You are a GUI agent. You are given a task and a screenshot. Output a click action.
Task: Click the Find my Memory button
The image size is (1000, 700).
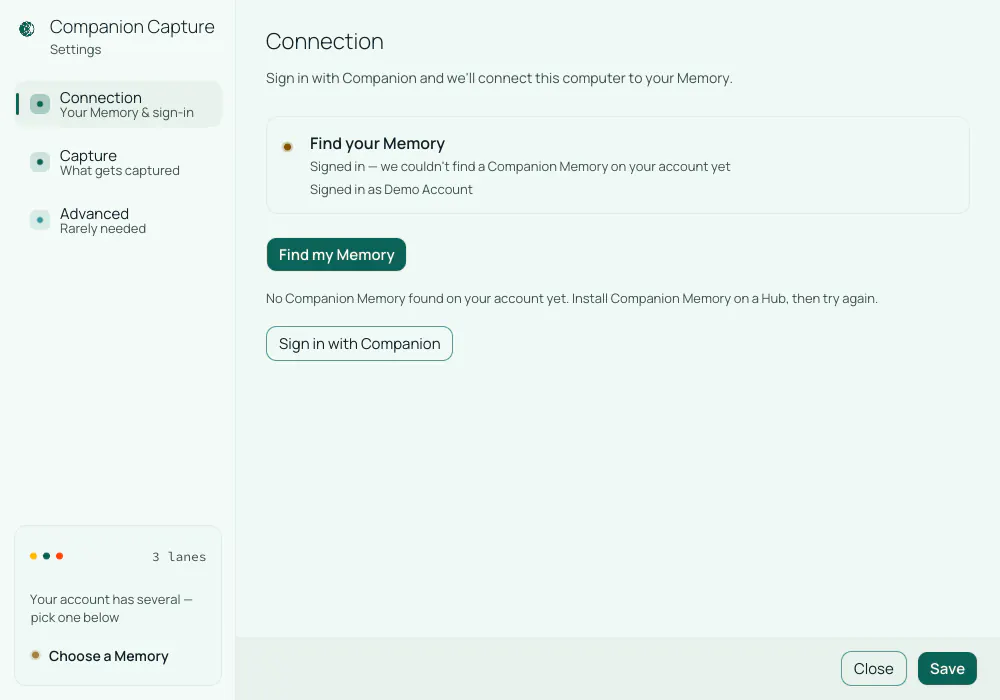(336, 254)
